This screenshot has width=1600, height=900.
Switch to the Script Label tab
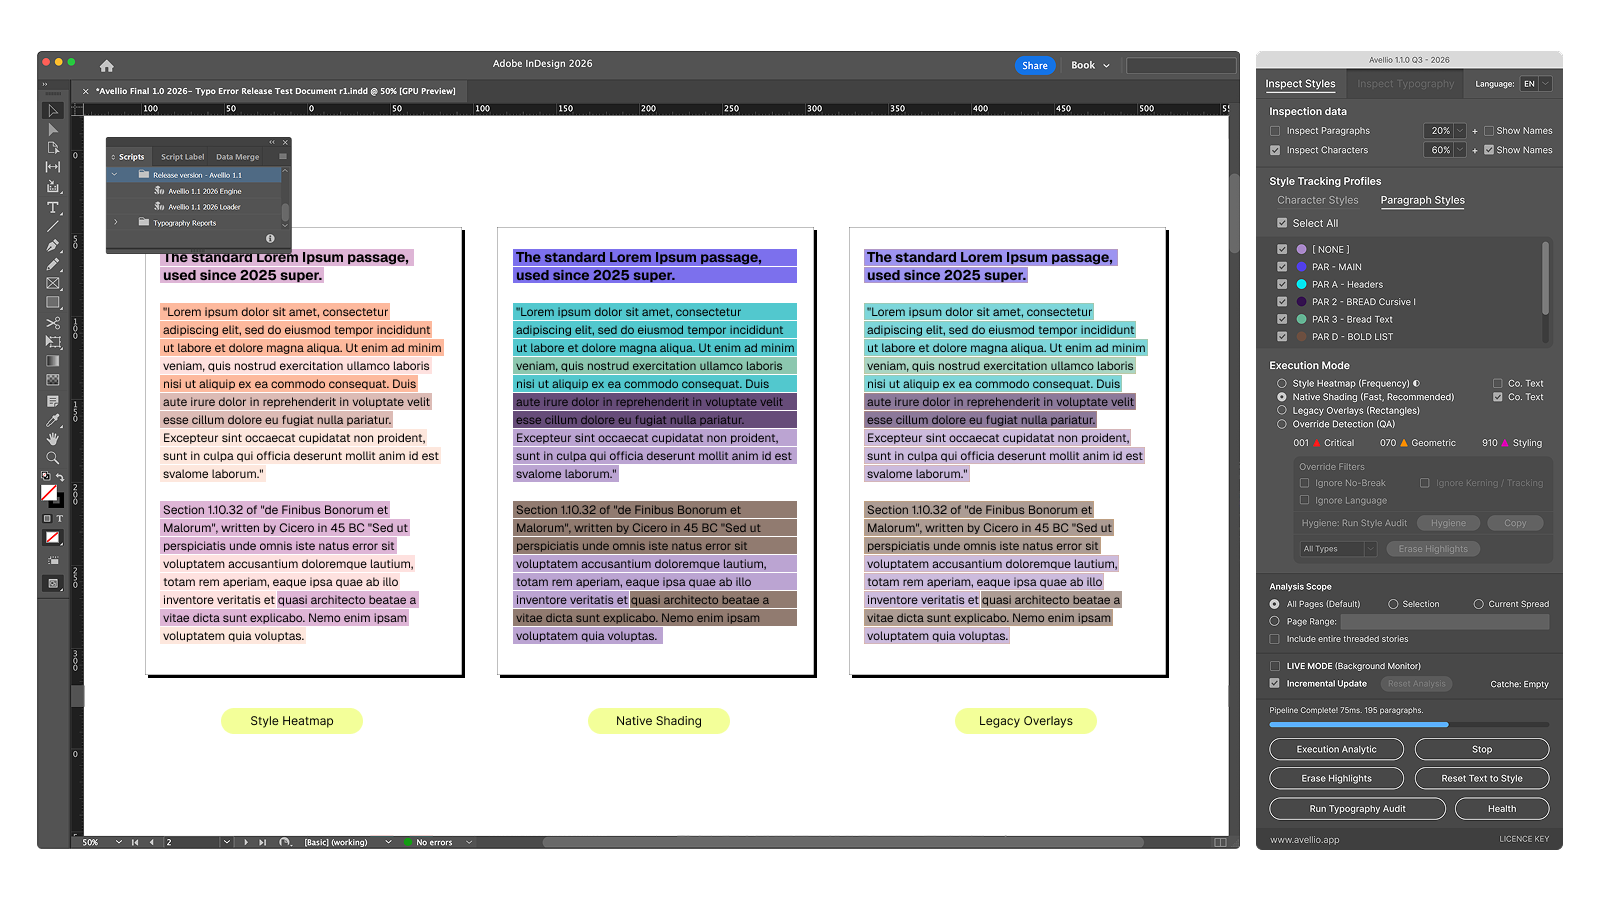pyautogui.click(x=182, y=157)
